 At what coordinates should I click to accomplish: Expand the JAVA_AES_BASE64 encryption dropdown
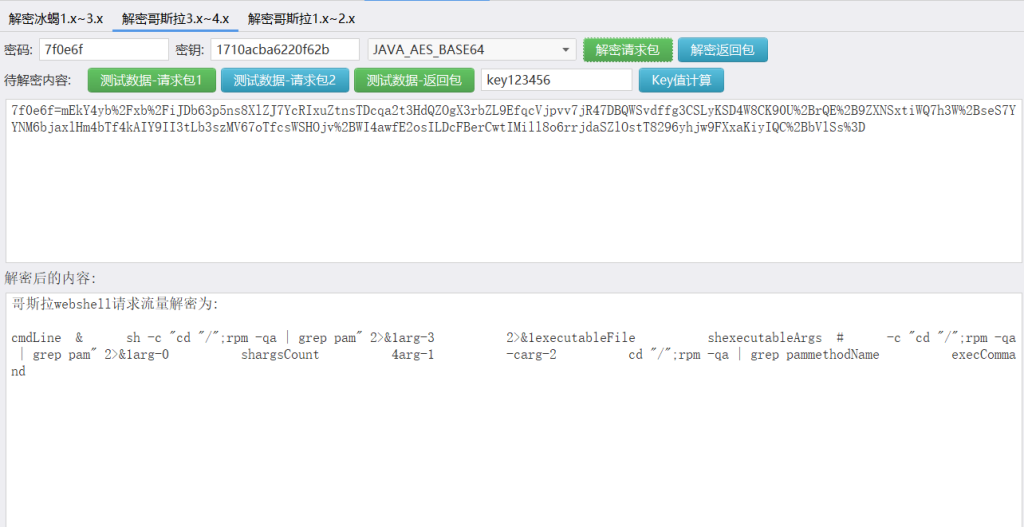566,50
